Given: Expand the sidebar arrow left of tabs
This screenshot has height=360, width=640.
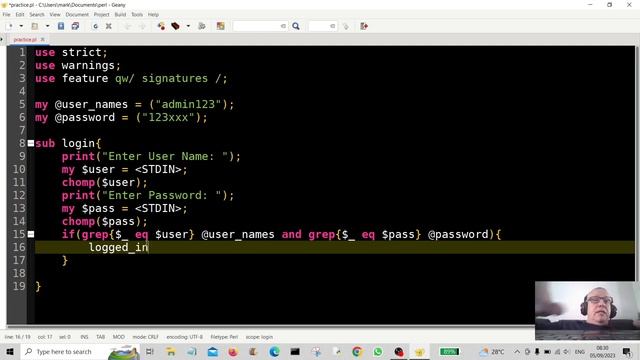Looking at the screenshot, I should (x=2, y=40).
